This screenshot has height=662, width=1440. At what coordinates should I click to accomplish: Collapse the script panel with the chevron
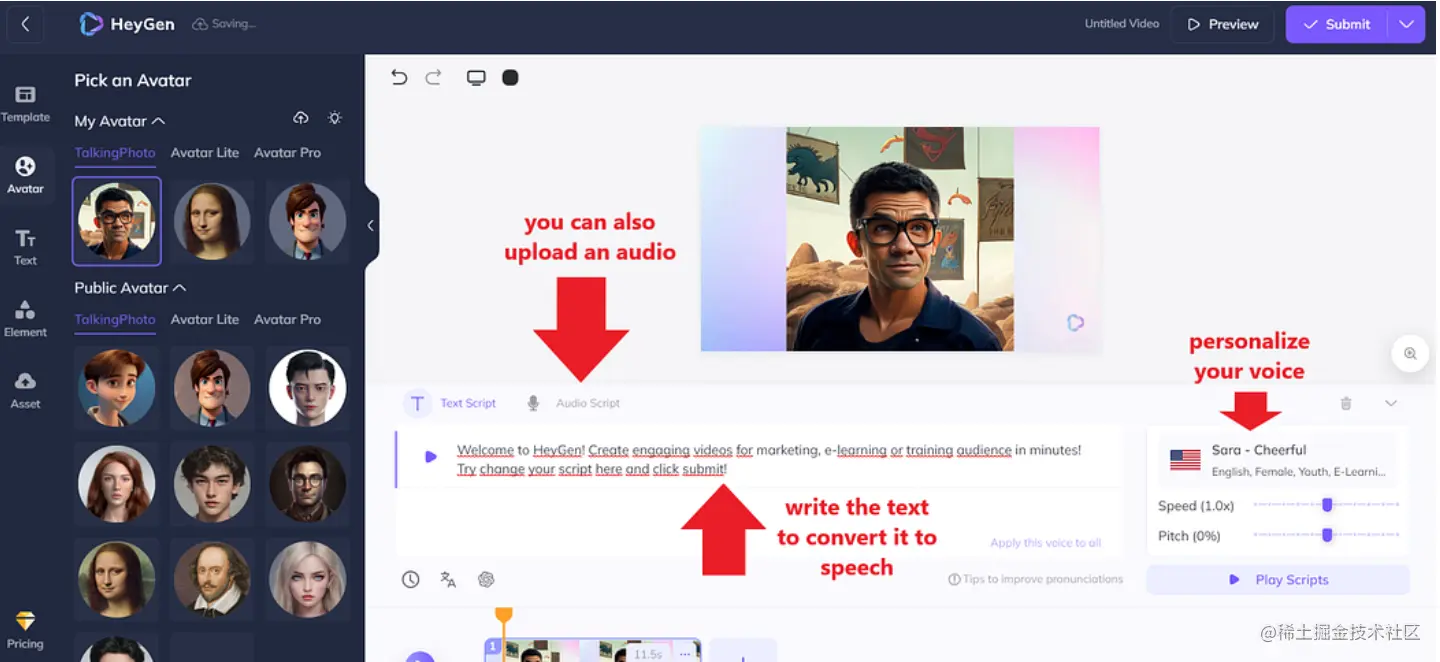[x=1391, y=403]
